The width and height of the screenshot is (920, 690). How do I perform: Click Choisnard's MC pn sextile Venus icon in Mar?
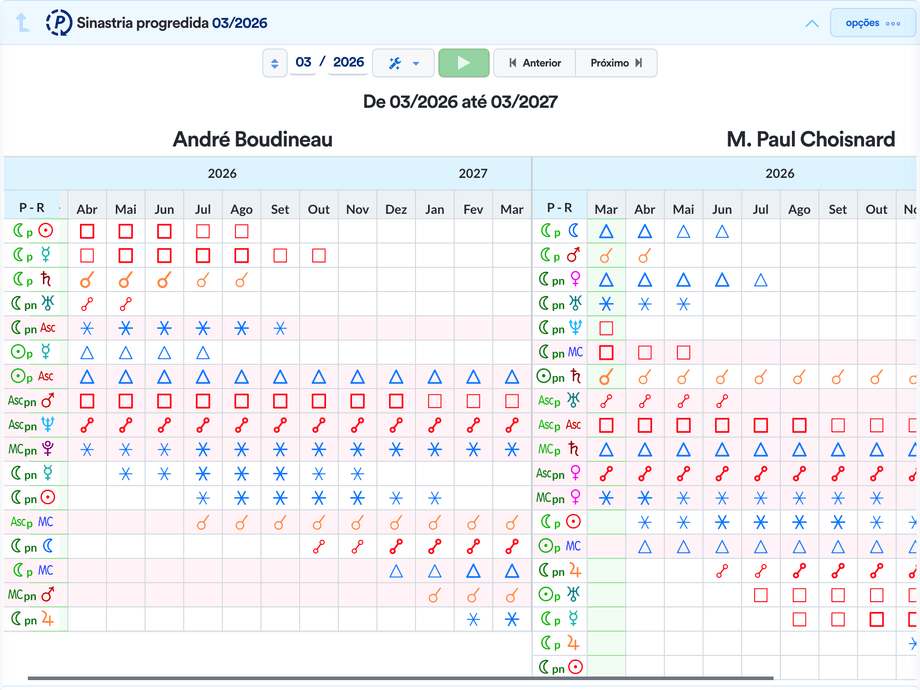[x=606, y=498]
